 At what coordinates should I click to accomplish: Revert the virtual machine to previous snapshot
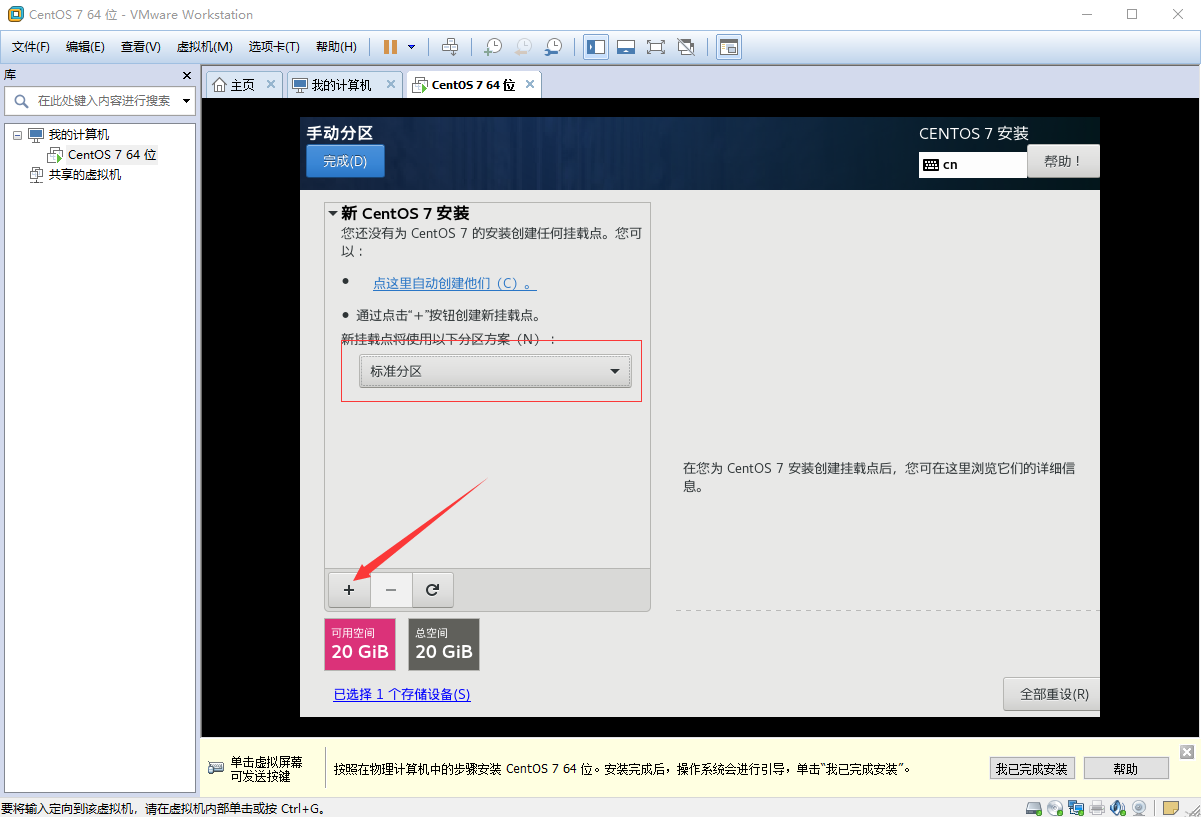(x=523, y=47)
